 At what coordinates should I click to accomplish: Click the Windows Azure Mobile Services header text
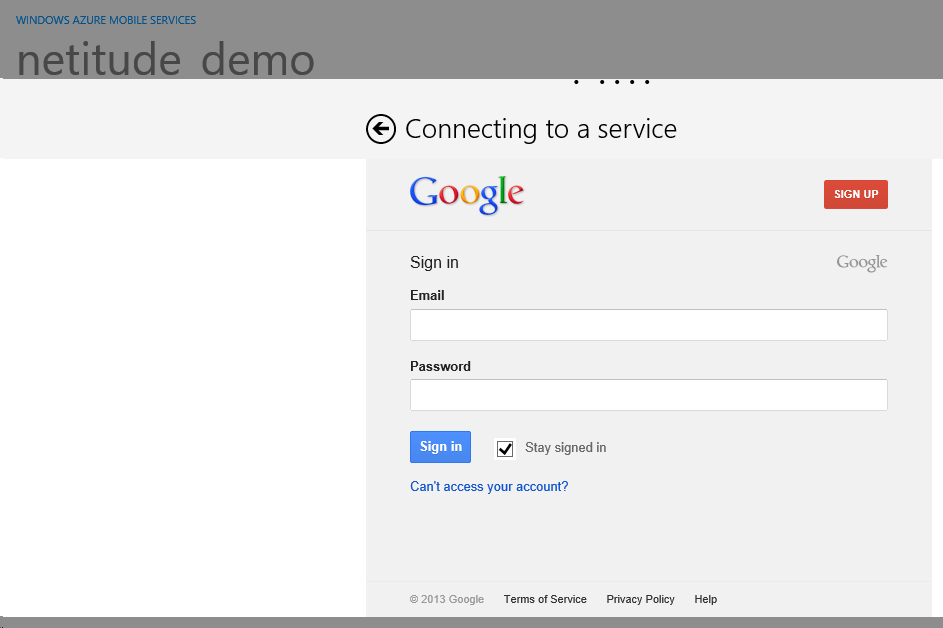pos(106,20)
